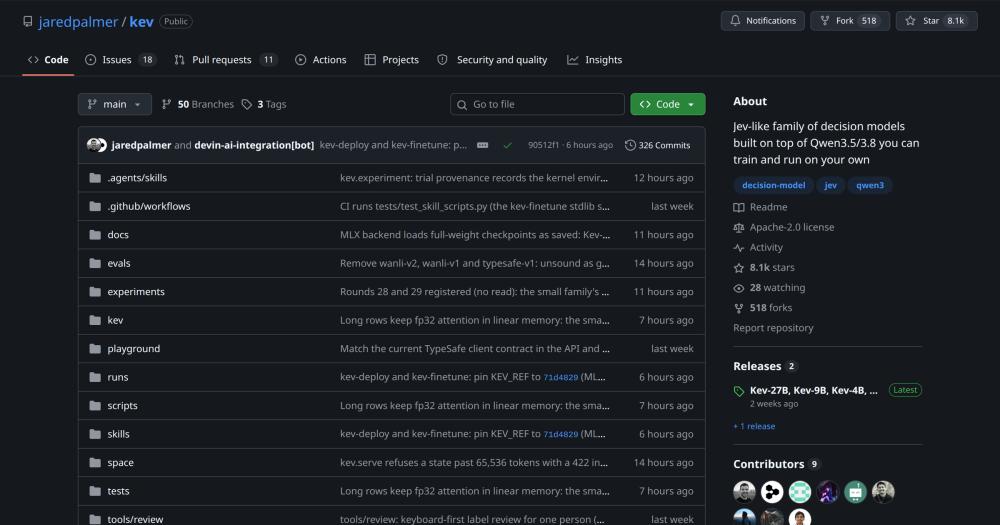The width and height of the screenshot is (1000, 525).
Task: Click the kev repository name link
Action: [x=141, y=22]
